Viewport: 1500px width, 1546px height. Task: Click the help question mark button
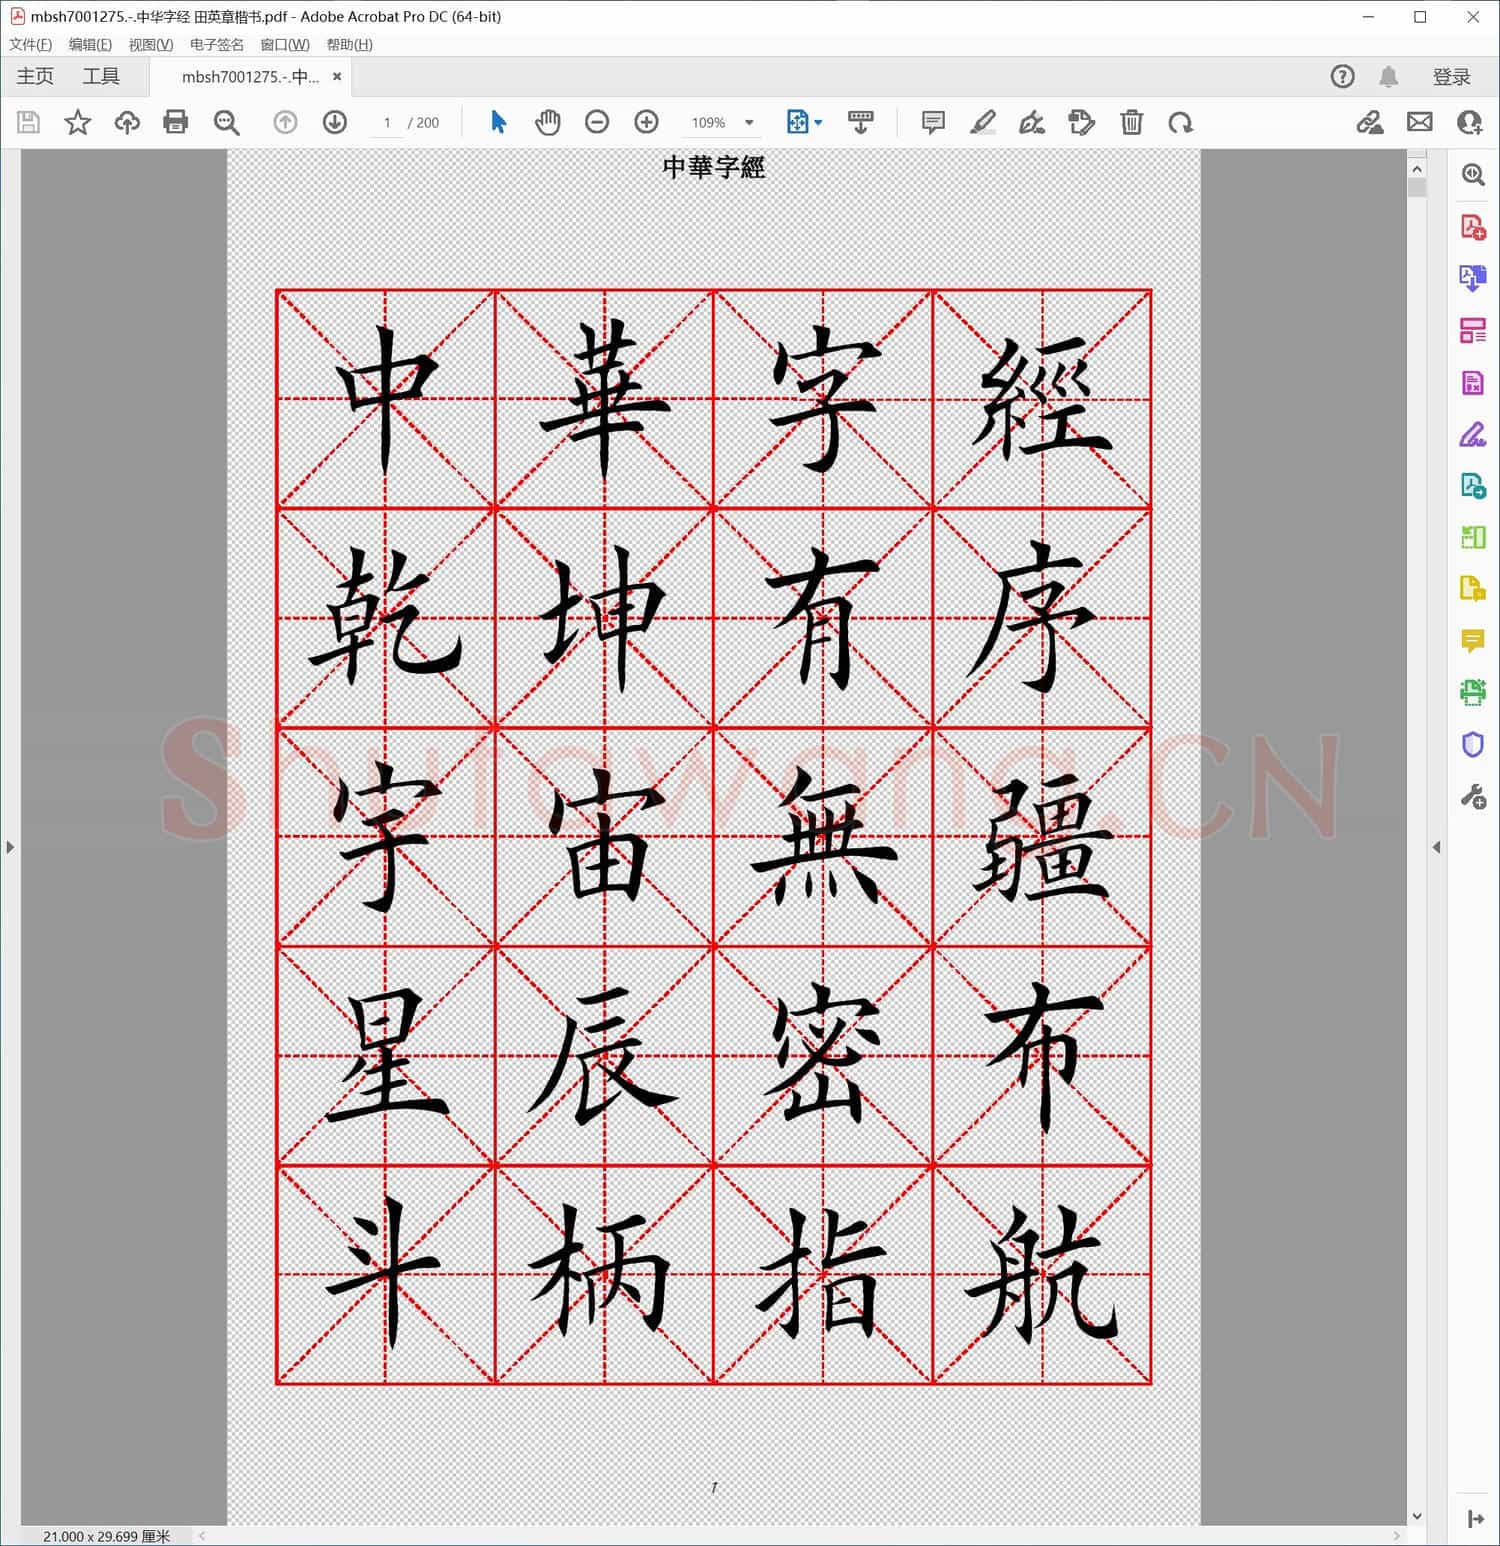1342,76
